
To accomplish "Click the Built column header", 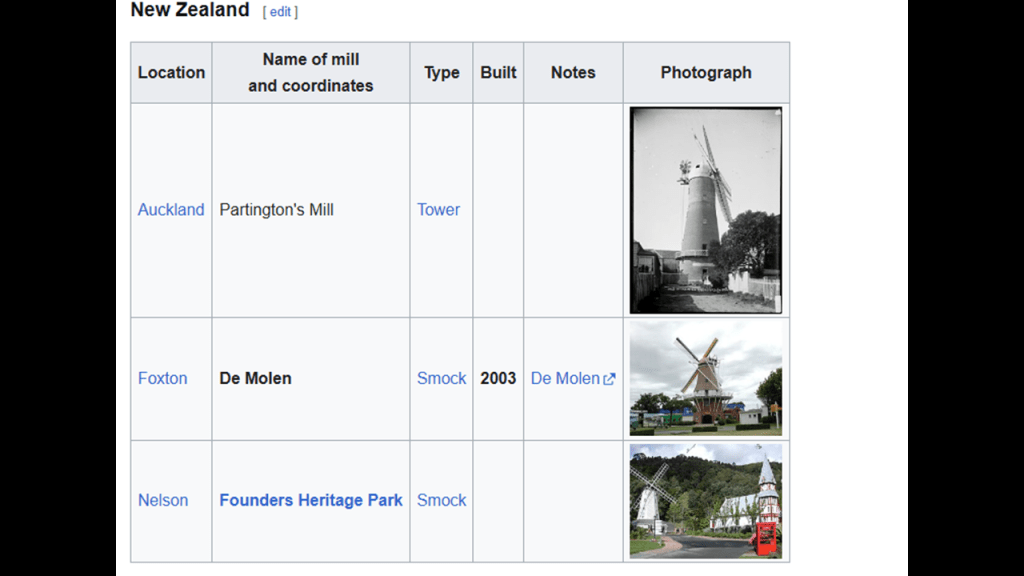I will (x=498, y=73).
